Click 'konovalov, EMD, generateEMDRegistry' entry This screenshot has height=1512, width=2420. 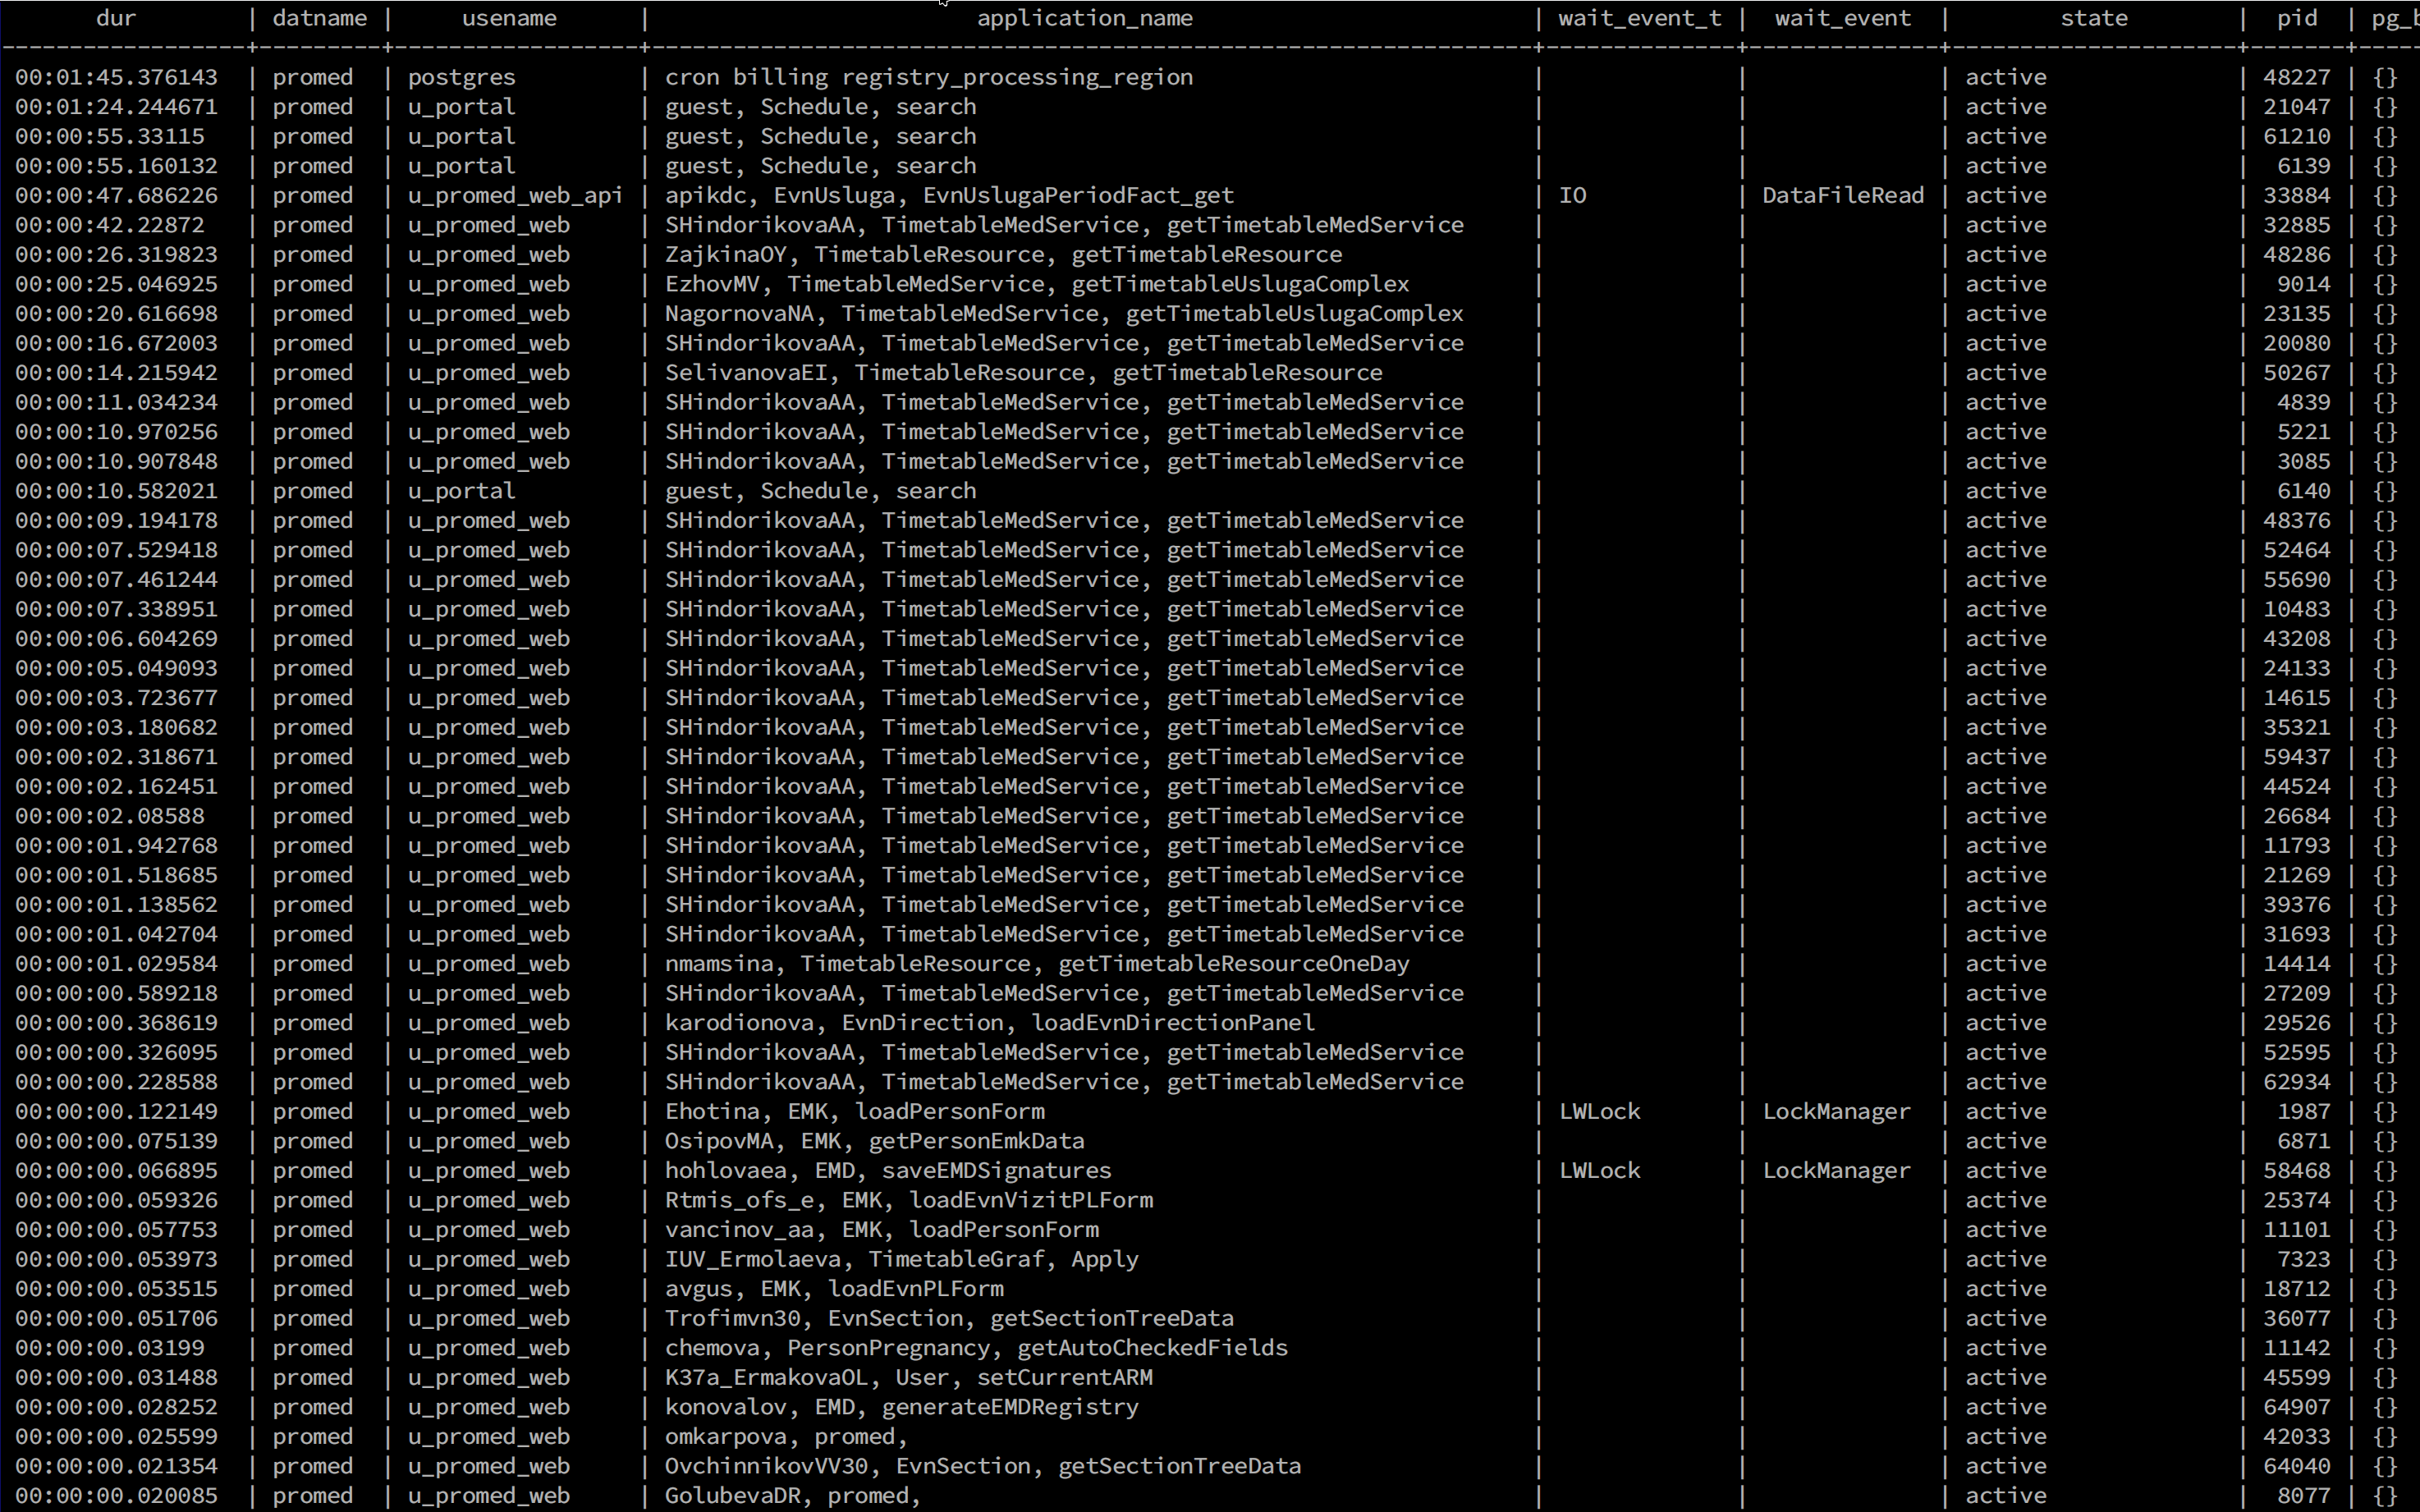point(902,1407)
